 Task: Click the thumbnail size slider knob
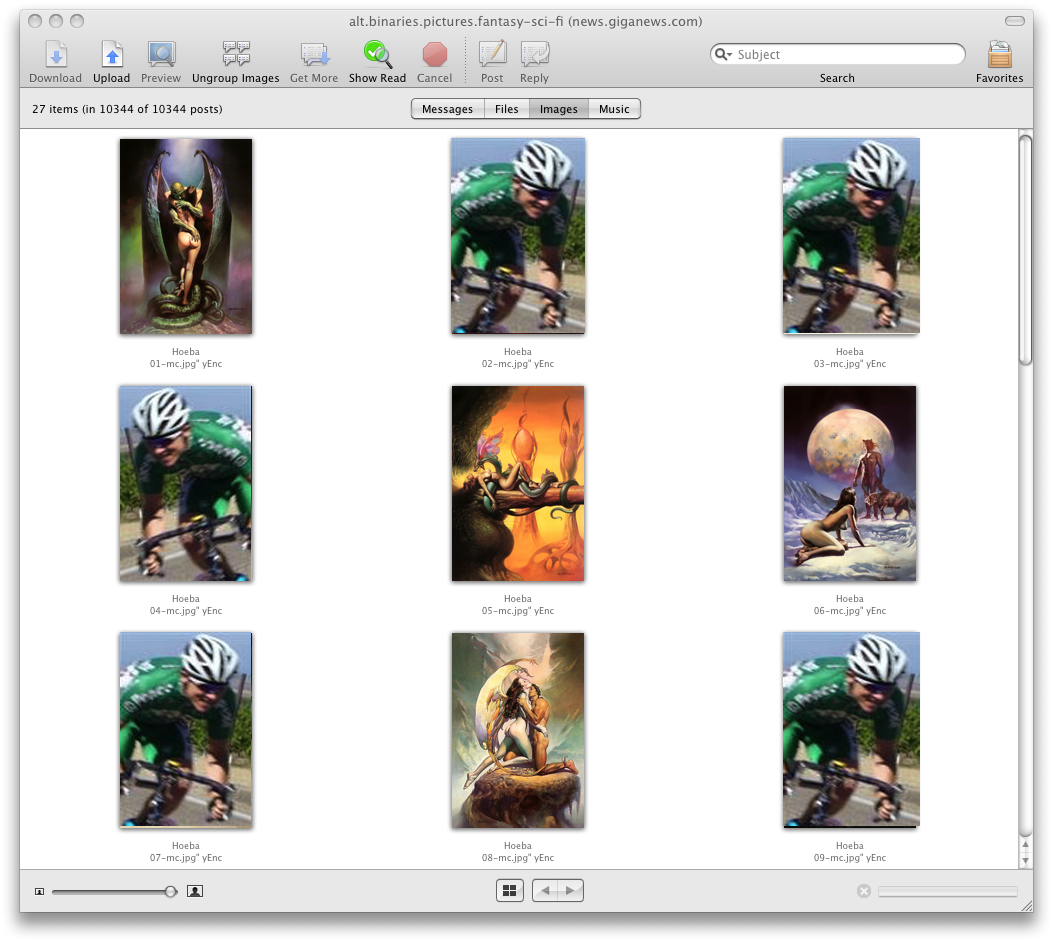tap(171, 892)
